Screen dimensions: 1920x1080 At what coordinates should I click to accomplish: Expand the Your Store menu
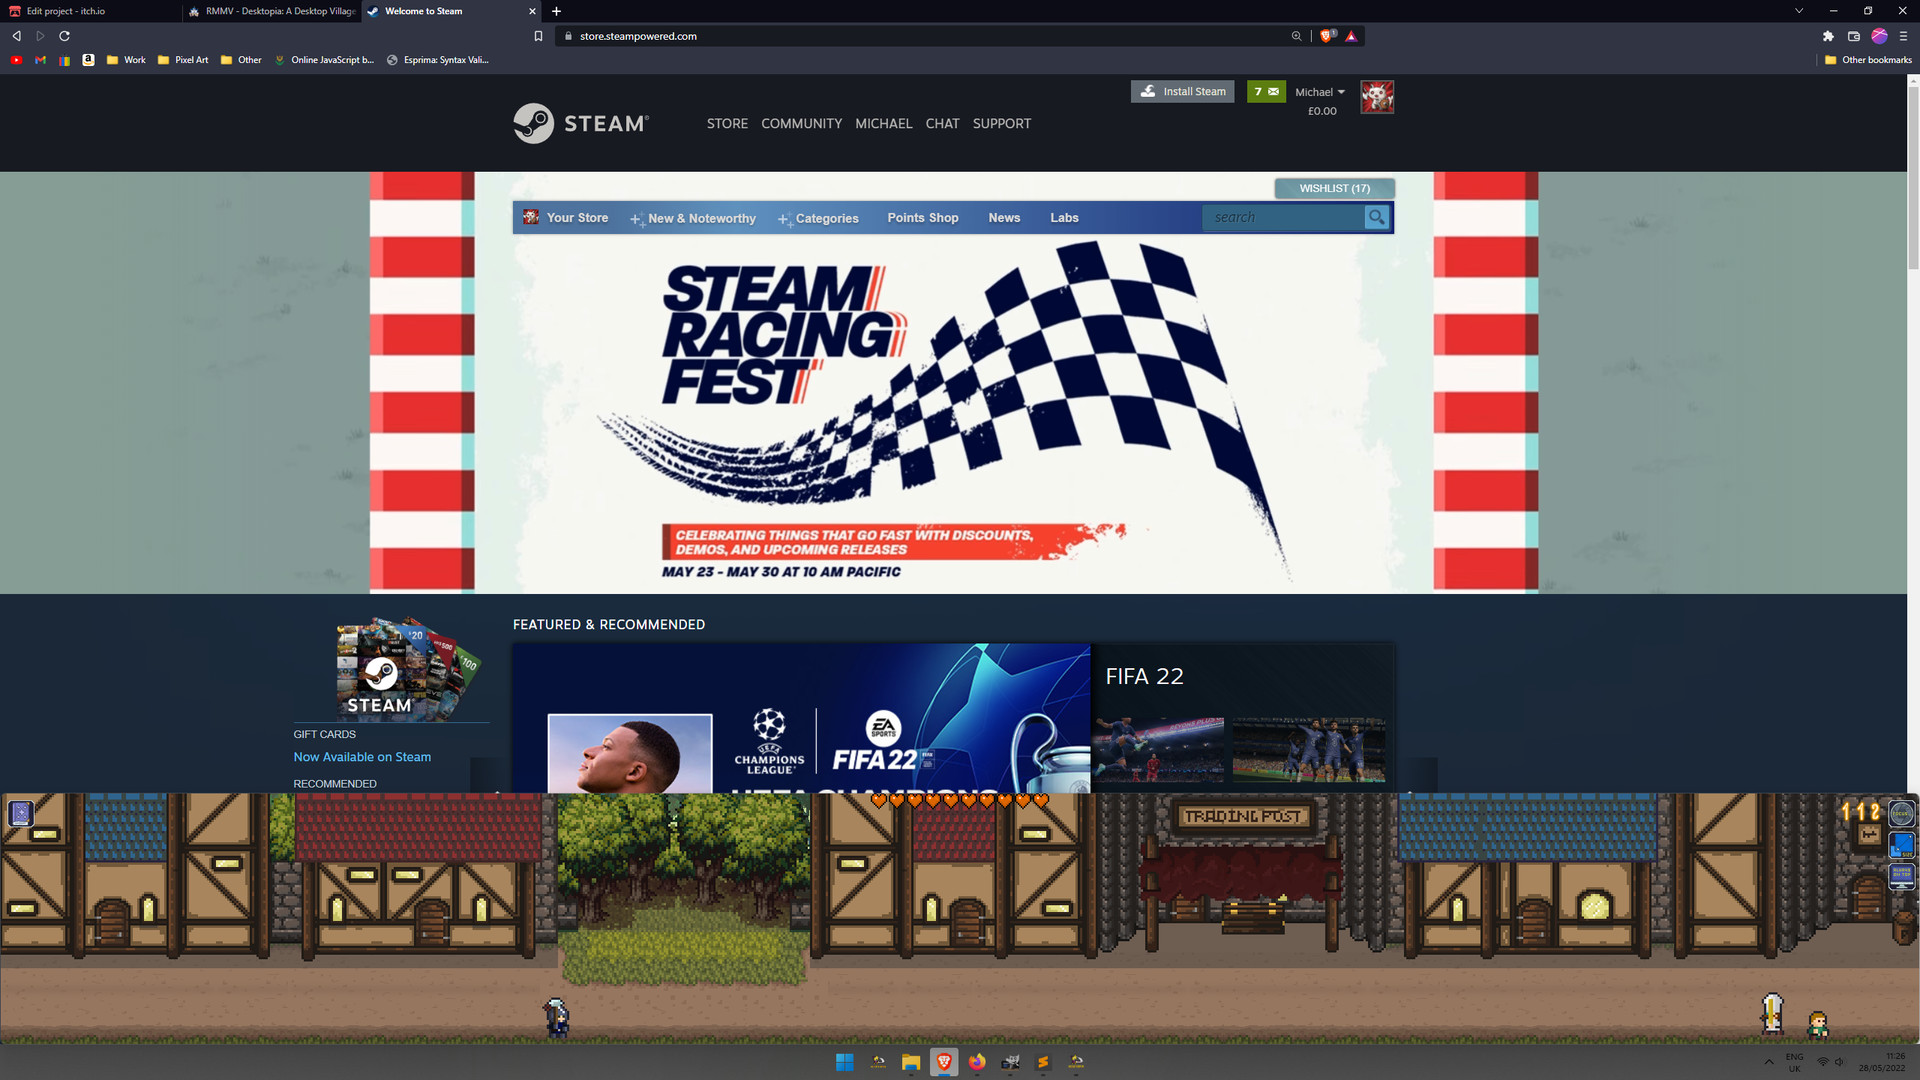pos(577,217)
